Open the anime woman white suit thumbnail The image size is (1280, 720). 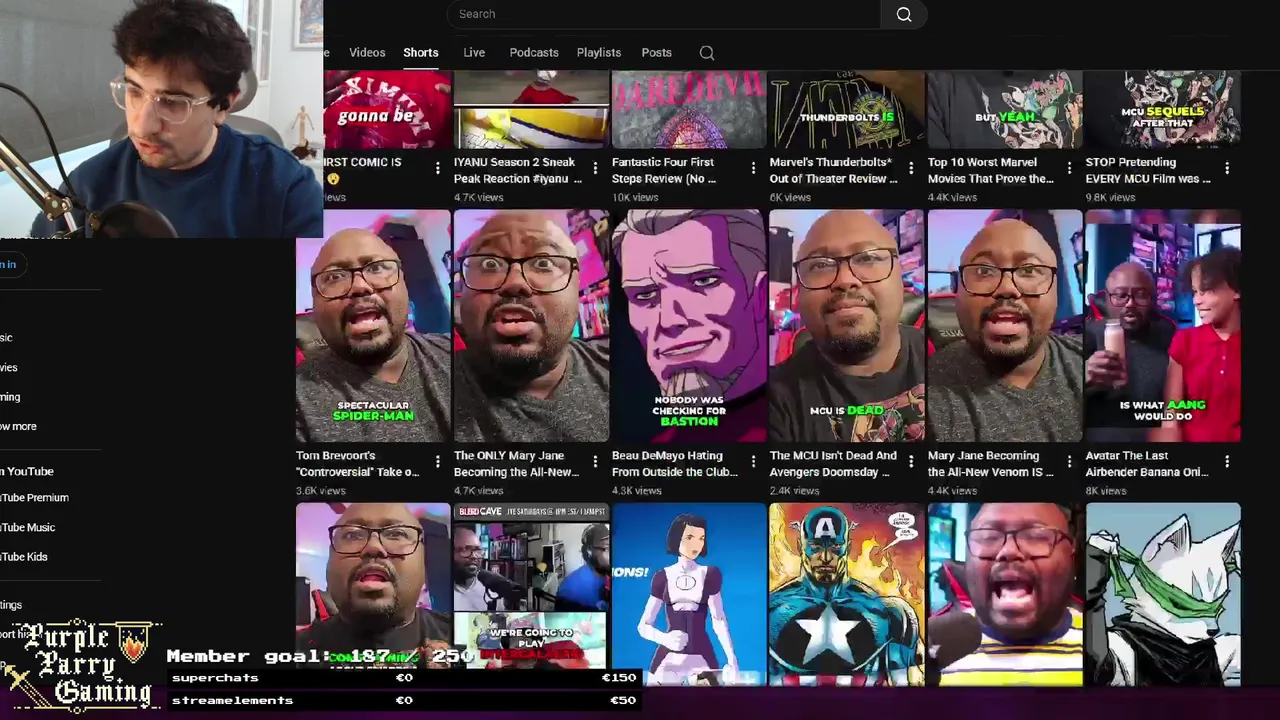click(x=689, y=594)
